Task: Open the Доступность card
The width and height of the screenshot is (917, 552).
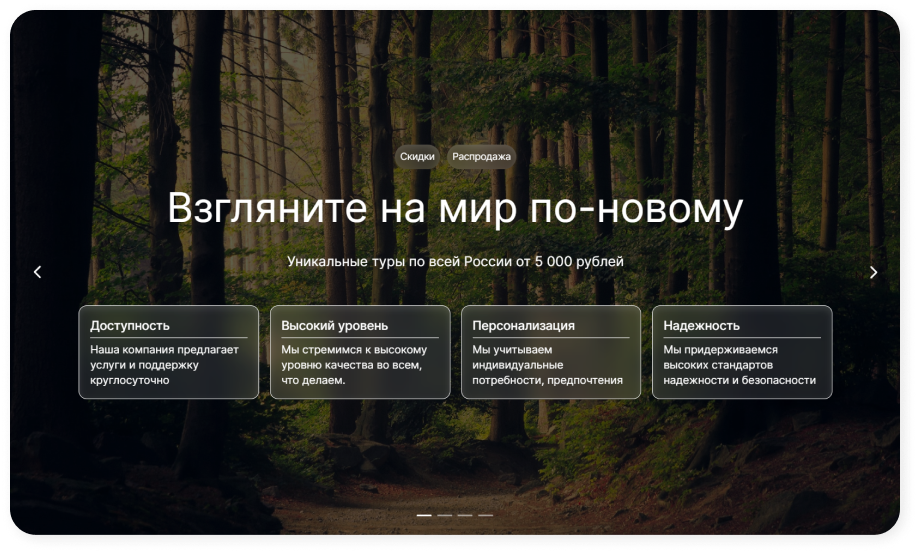Action: [x=168, y=352]
